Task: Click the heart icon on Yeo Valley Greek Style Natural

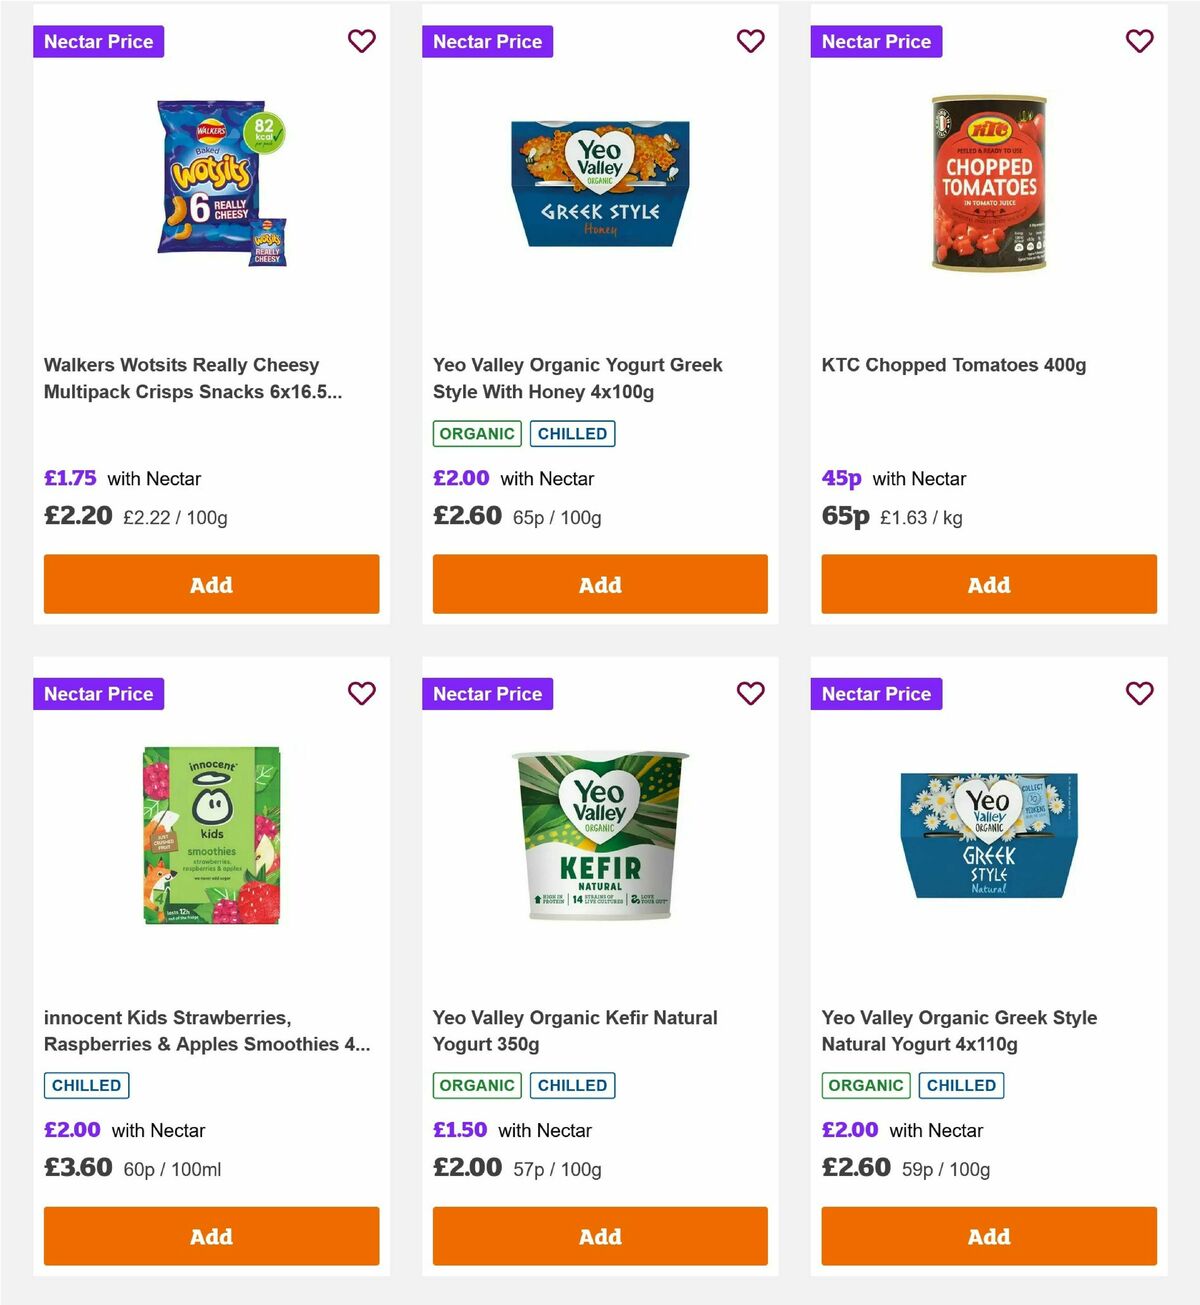Action: pyautogui.click(x=1139, y=693)
